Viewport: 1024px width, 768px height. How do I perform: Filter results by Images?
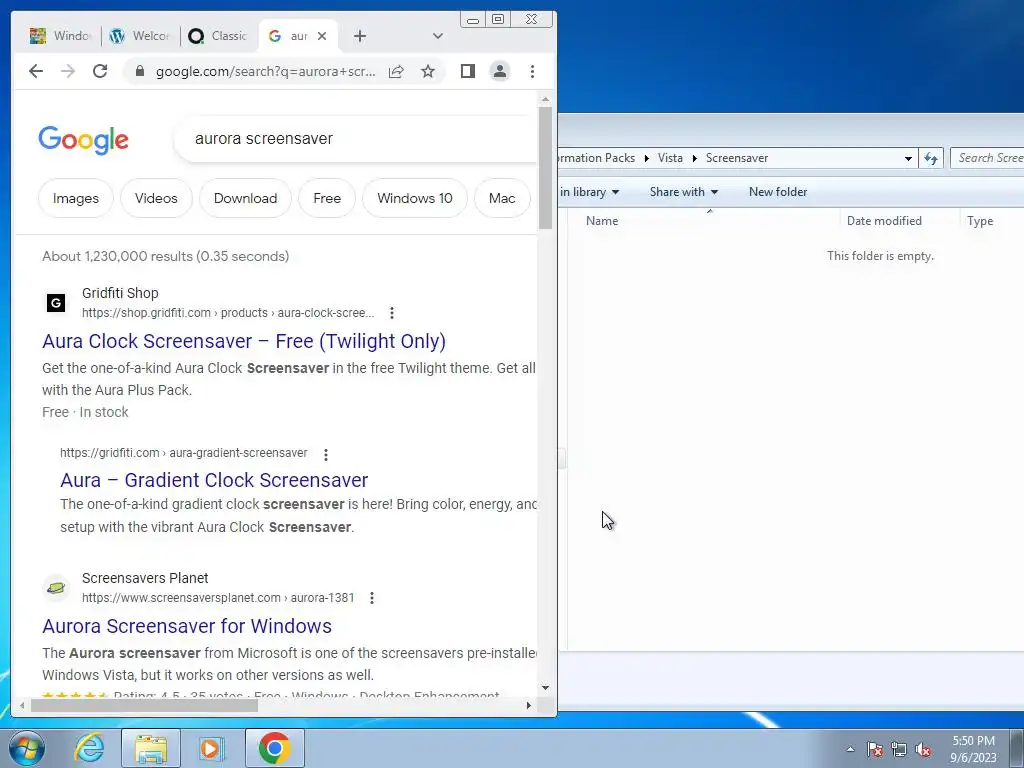pos(76,198)
